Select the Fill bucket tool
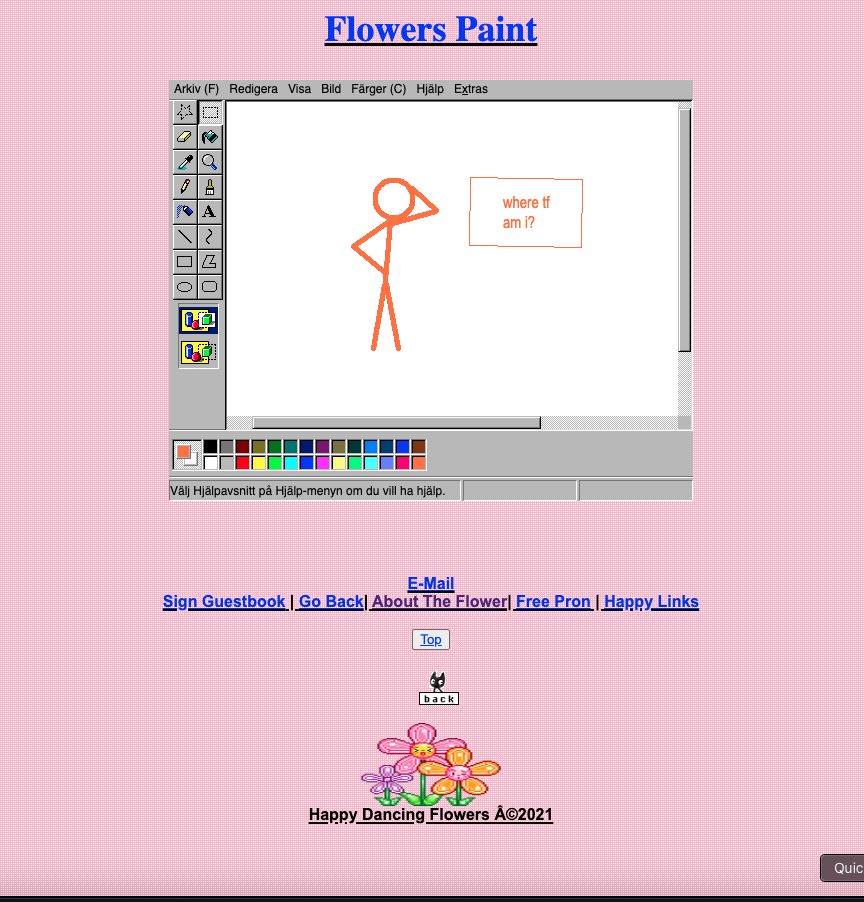Screen dimensions: 864x902 tap(210, 137)
